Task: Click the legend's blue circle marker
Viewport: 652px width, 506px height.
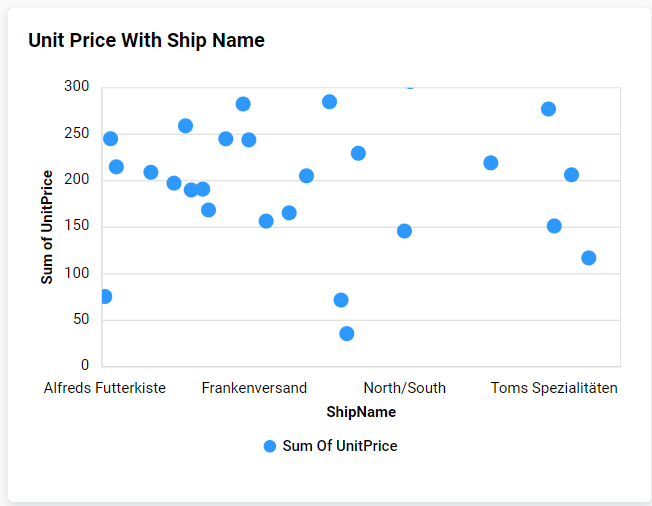Action: (x=270, y=446)
